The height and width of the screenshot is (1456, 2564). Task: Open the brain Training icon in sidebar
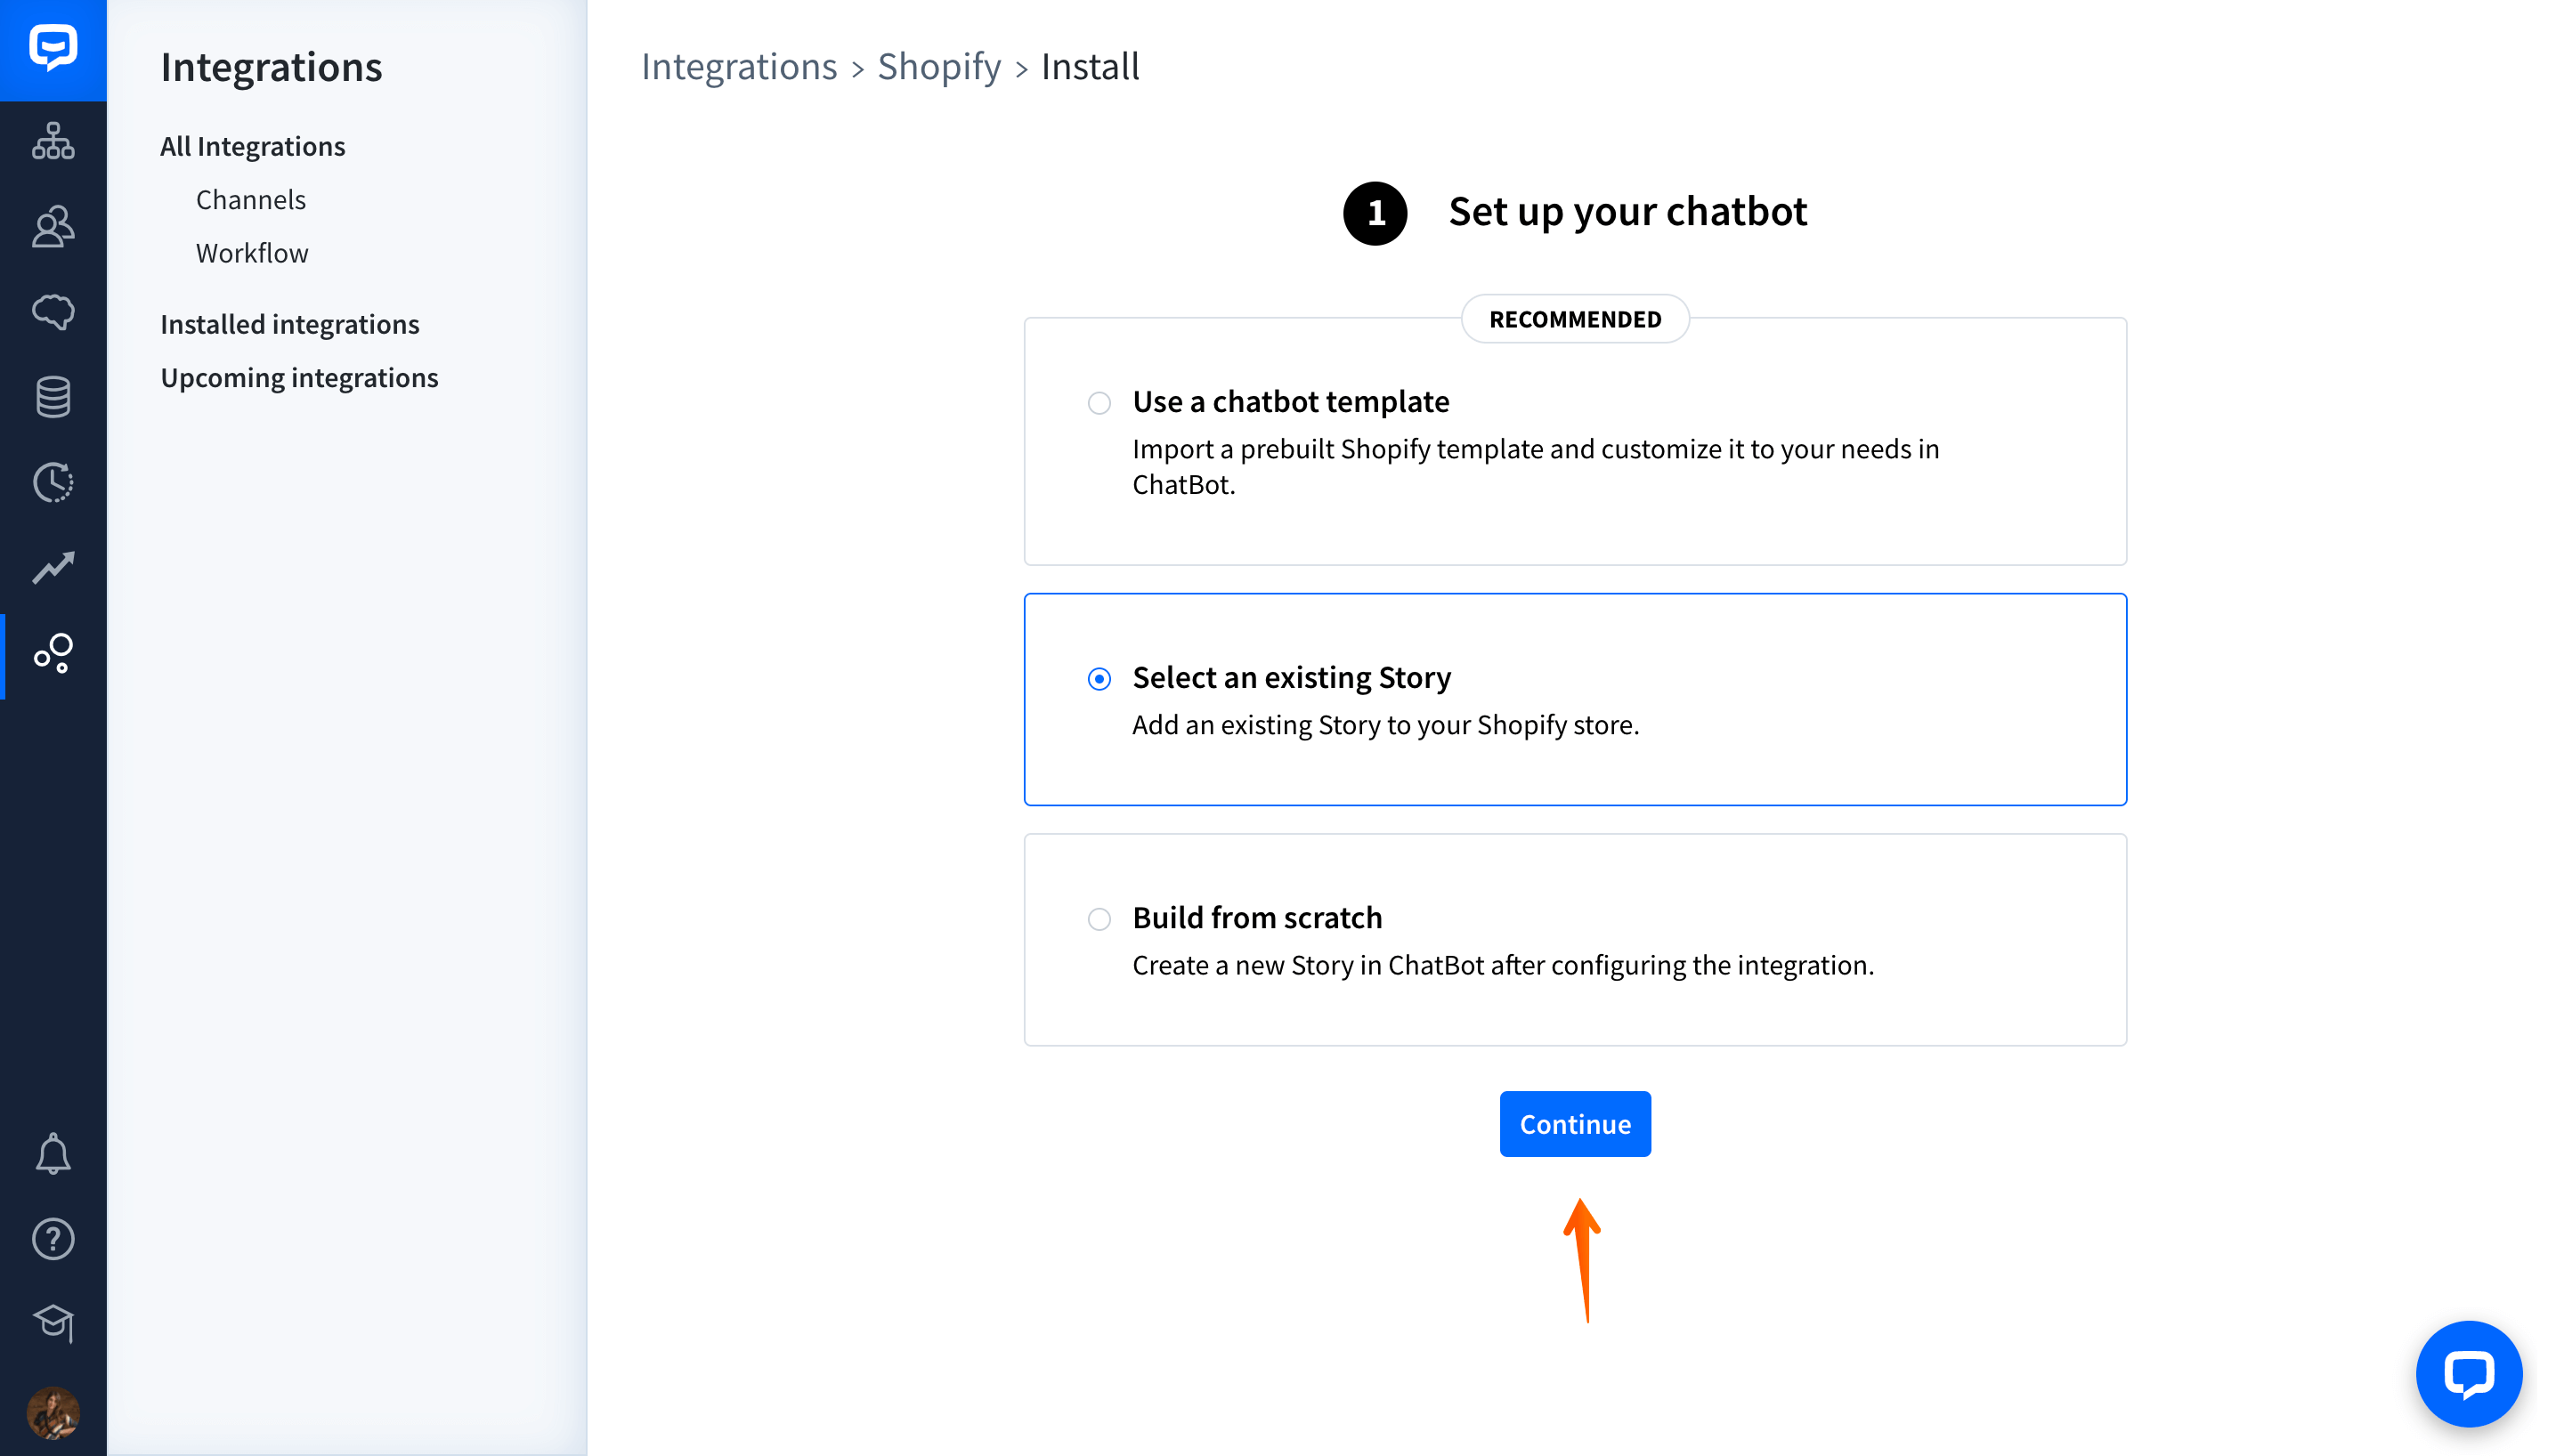coord(53,312)
